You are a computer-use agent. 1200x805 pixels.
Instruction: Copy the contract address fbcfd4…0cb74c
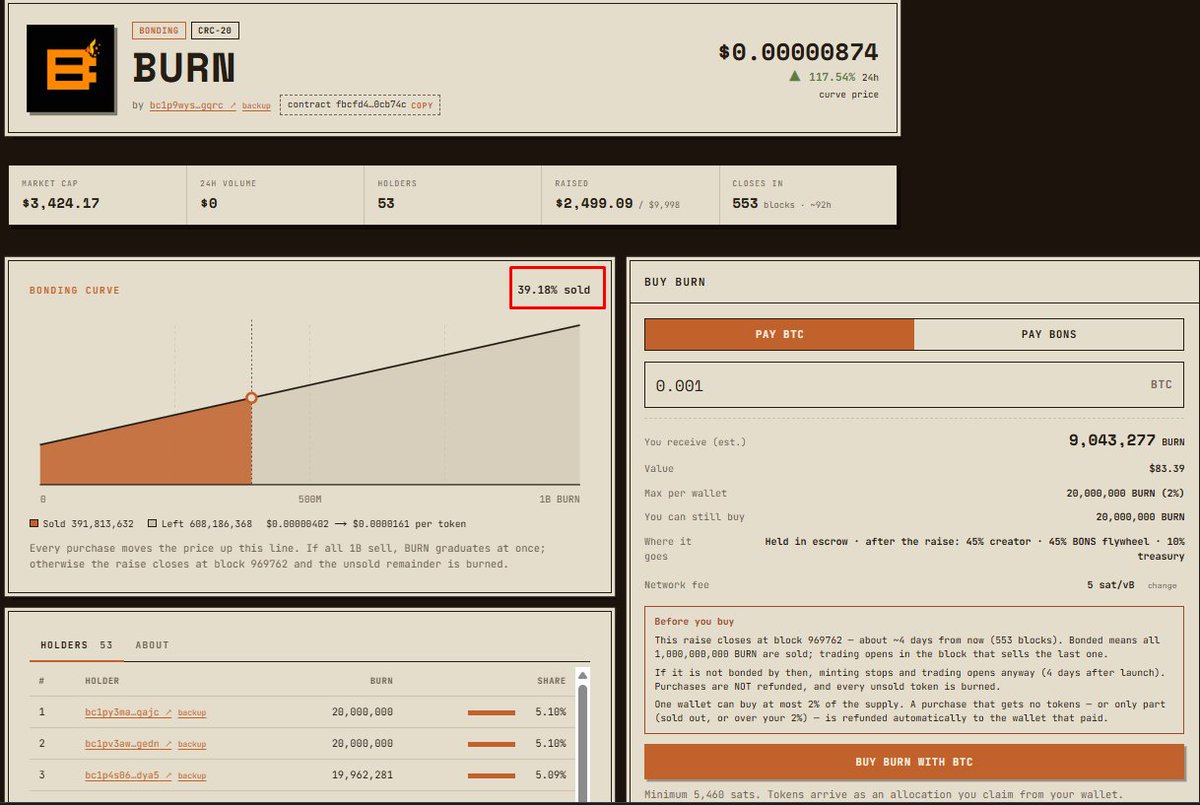tap(422, 104)
